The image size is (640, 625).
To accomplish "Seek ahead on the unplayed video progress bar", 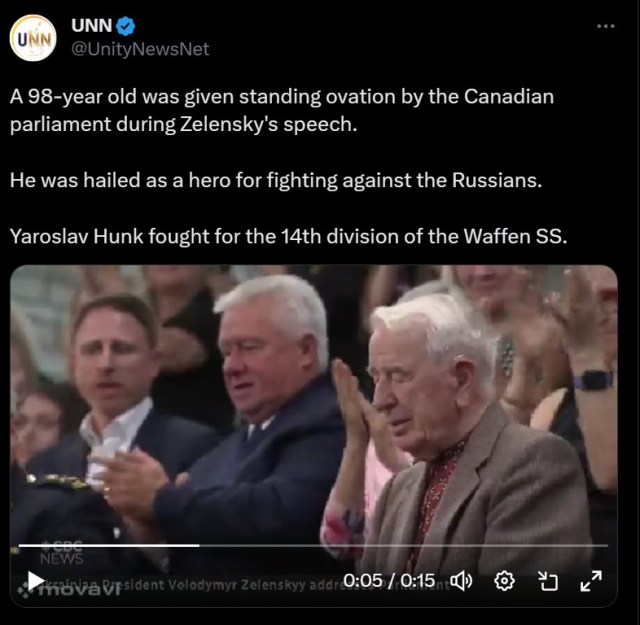I will click(x=403, y=545).
